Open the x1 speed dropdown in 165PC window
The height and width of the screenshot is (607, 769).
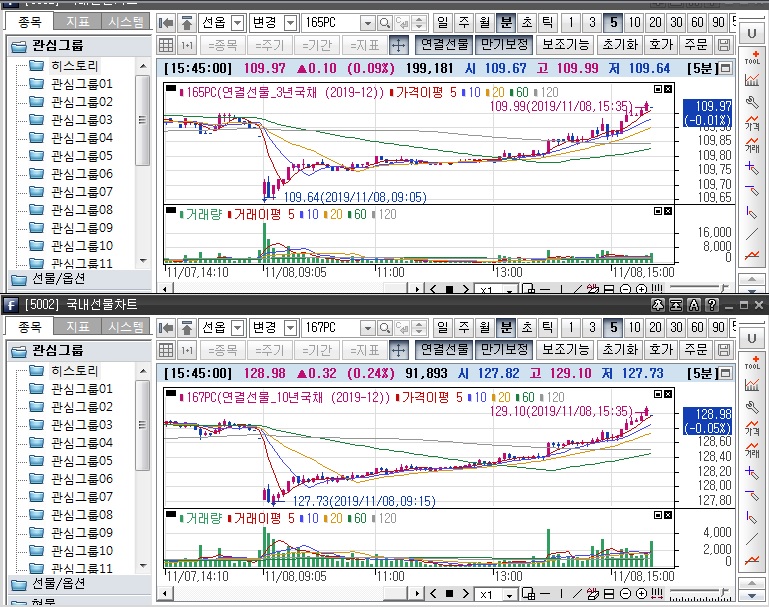pyautogui.click(x=510, y=290)
